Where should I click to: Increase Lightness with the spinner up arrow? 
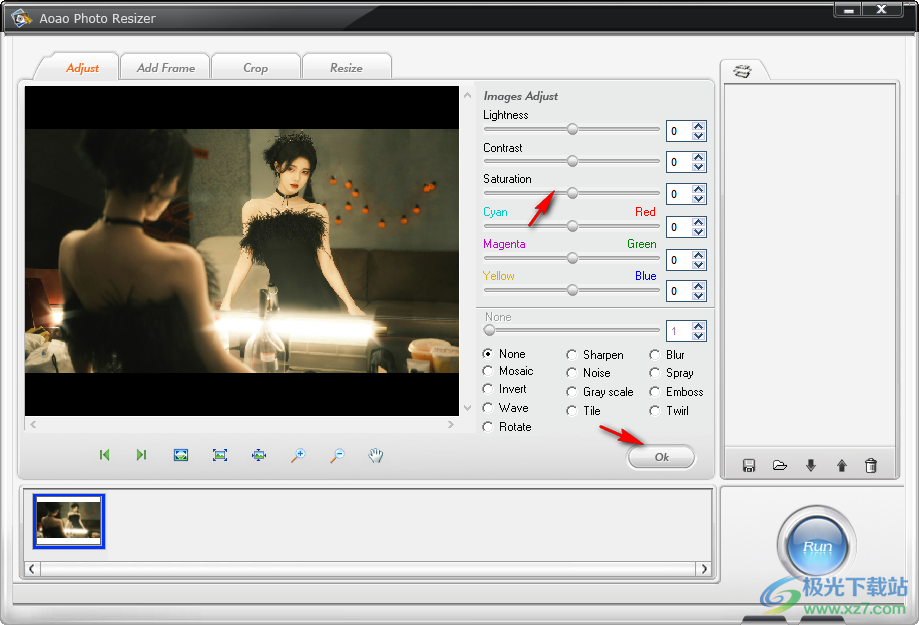pyautogui.click(x=697, y=126)
